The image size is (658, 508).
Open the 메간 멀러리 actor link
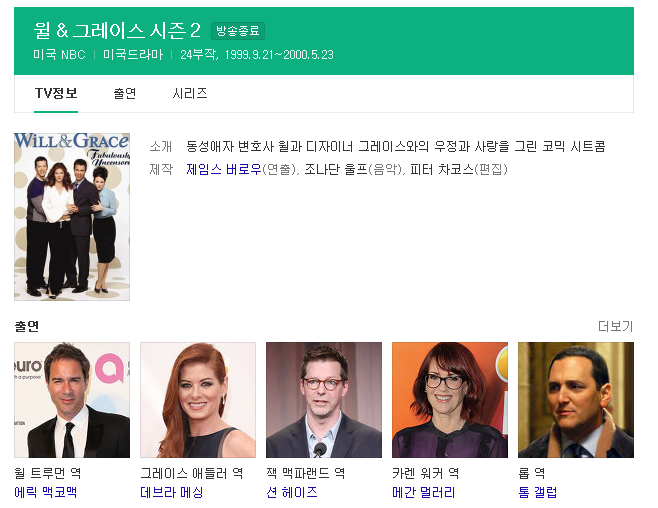[423, 492]
